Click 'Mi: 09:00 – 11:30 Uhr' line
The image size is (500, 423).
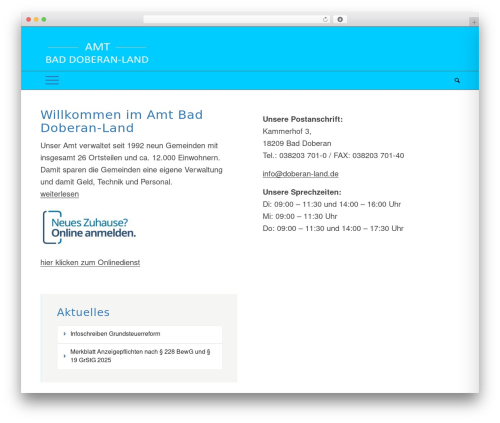300,216
